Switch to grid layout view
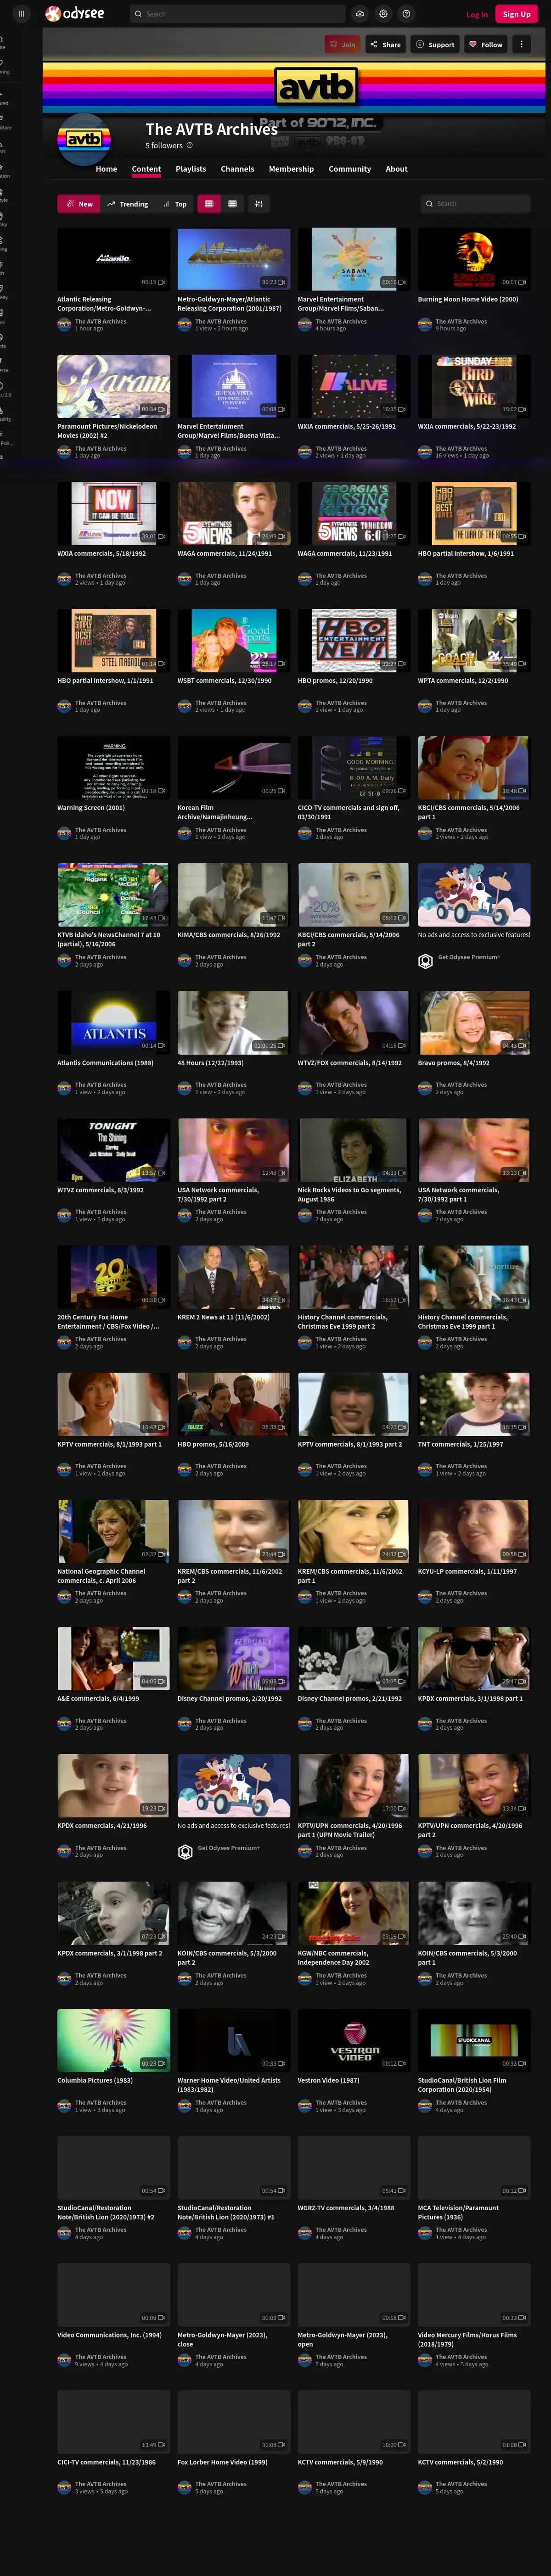 point(209,204)
